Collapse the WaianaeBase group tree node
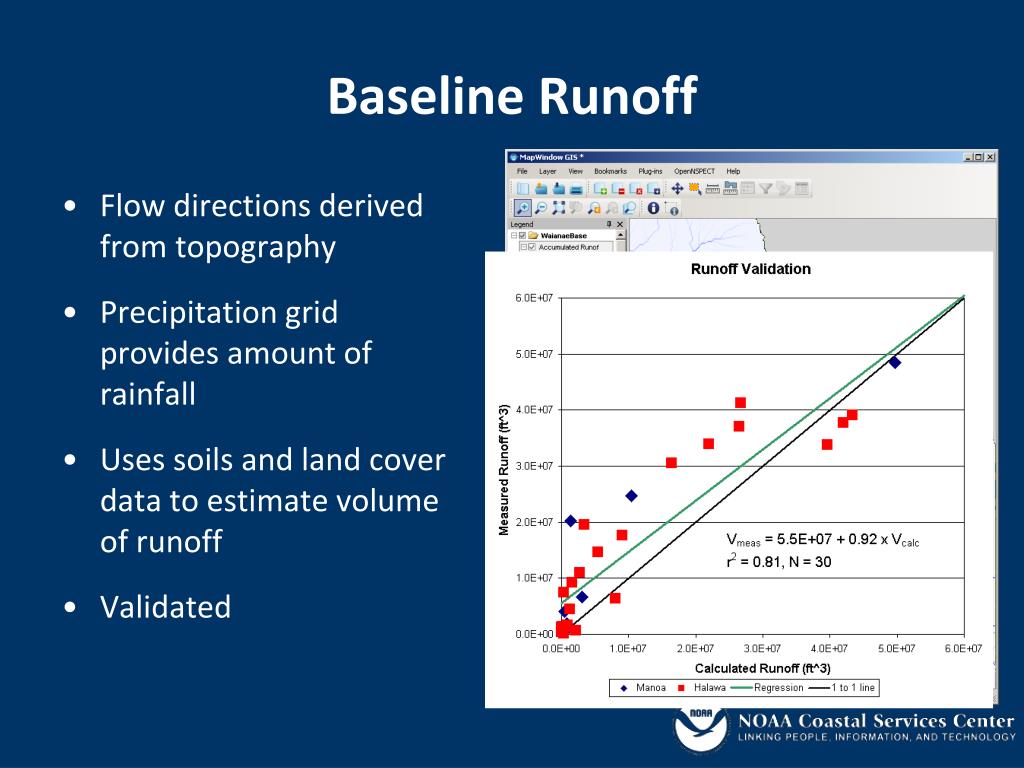Screen dimensions: 1024x768 point(513,236)
